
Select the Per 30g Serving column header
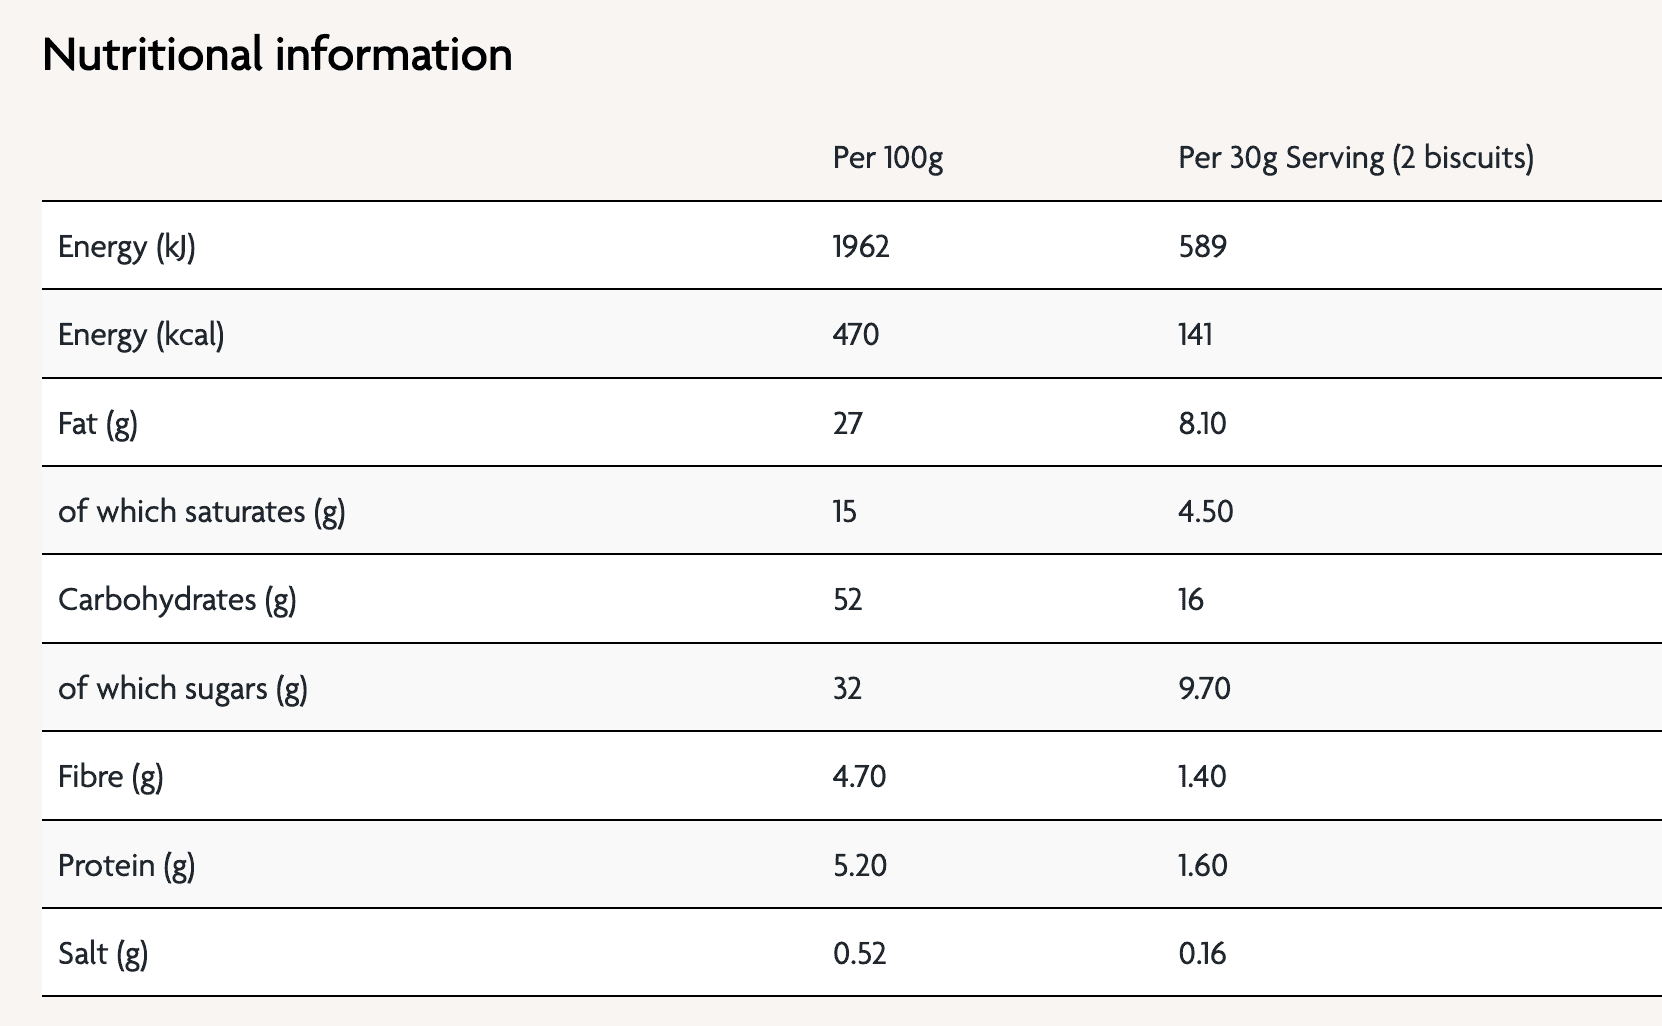(1356, 158)
